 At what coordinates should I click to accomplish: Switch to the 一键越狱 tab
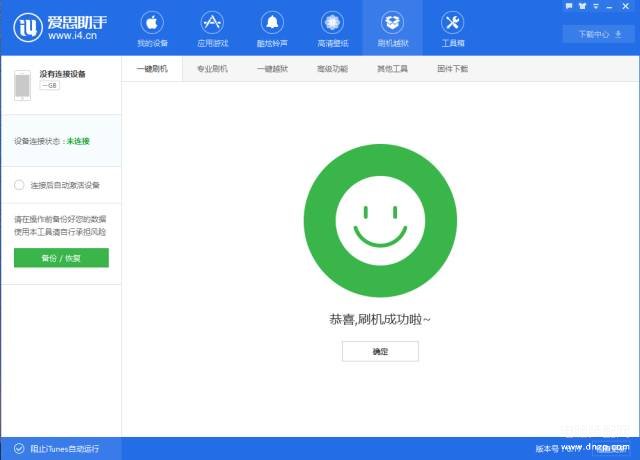click(x=272, y=69)
